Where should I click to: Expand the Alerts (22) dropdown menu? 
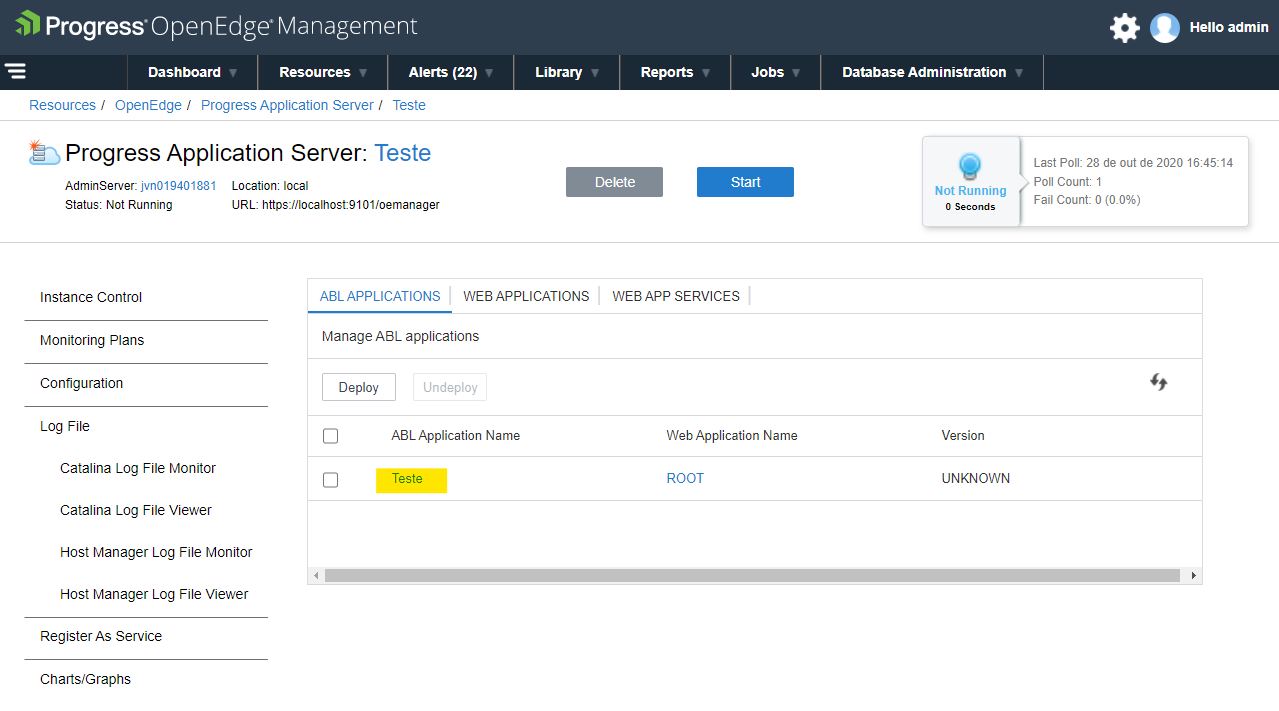[x=451, y=72]
